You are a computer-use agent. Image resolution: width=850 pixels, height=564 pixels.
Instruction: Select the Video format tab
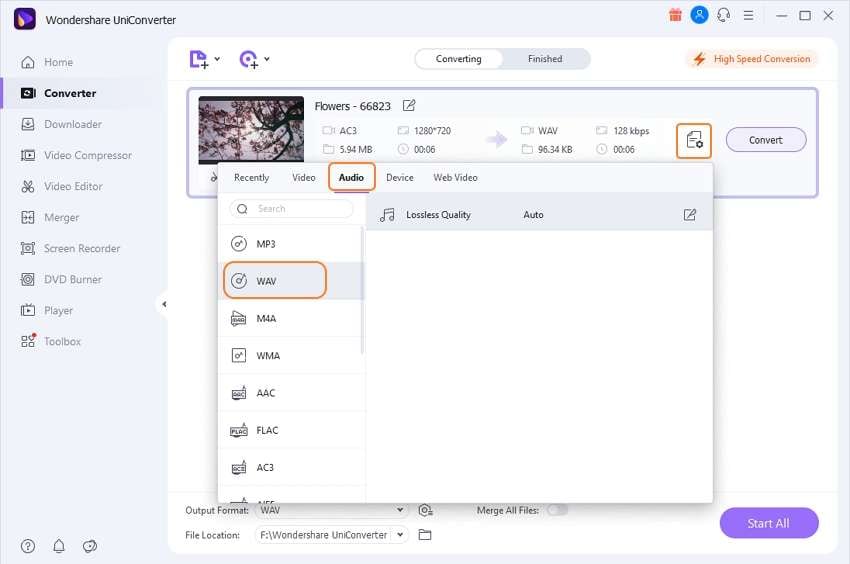tap(304, 177)
